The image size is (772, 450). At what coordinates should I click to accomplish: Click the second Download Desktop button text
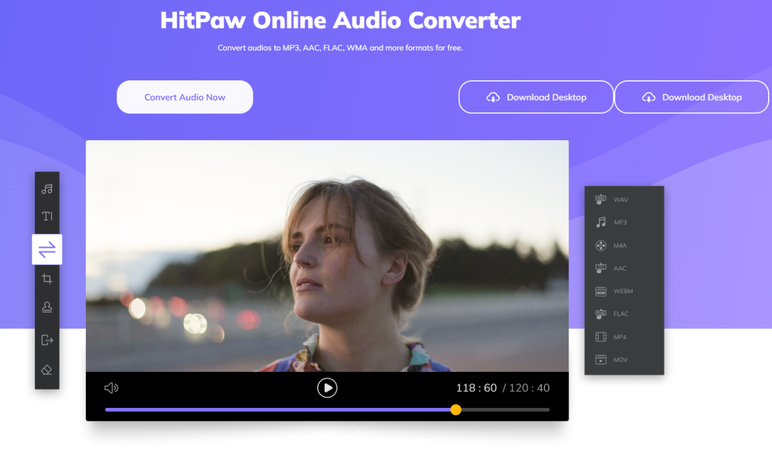coord(702,97)
